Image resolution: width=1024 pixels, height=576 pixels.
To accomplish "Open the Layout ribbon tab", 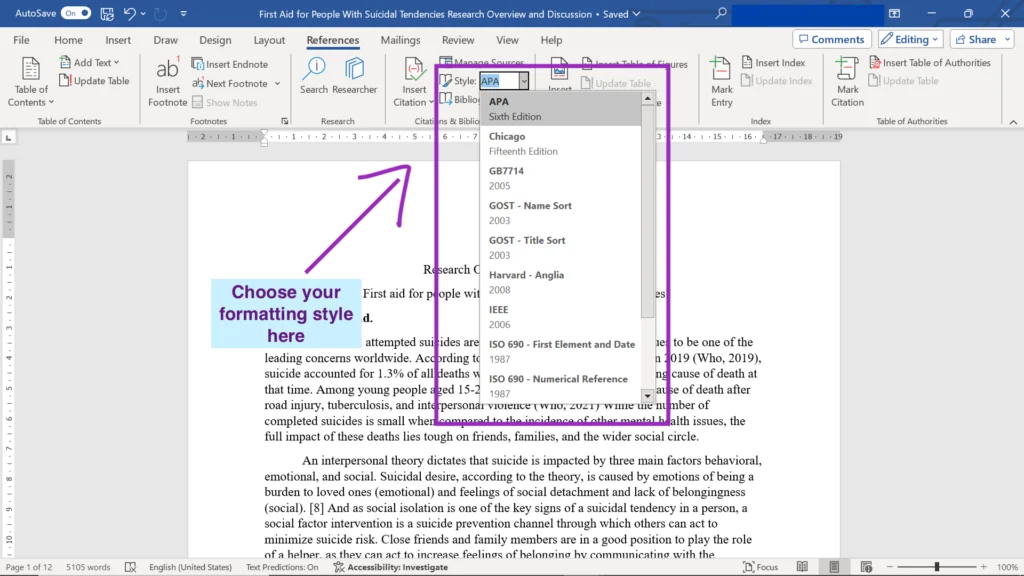I will [269, 40].
